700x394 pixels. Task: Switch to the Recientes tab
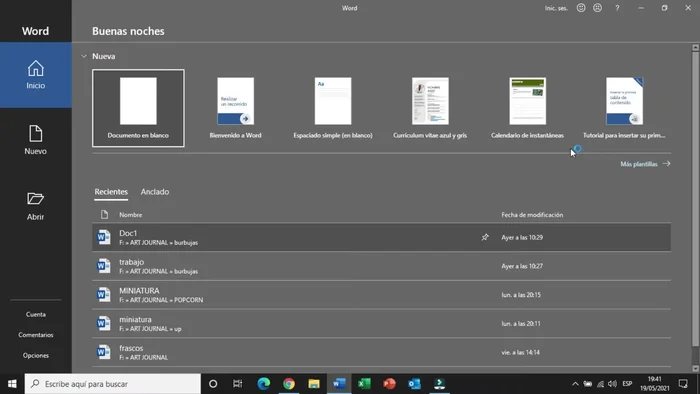pos(111,192)
